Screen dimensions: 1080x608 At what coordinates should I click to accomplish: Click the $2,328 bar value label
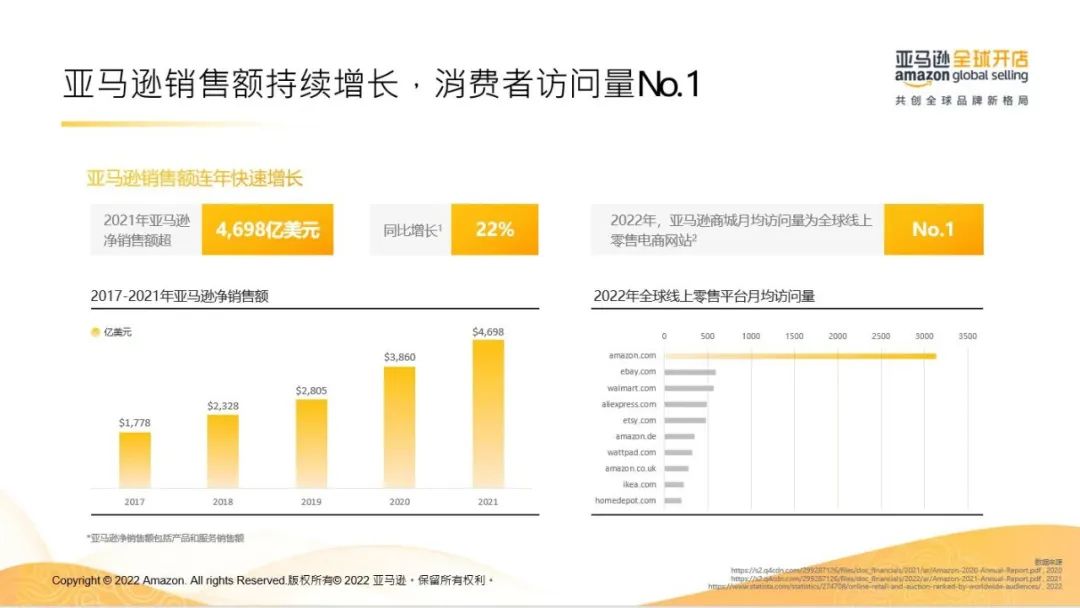223,406
